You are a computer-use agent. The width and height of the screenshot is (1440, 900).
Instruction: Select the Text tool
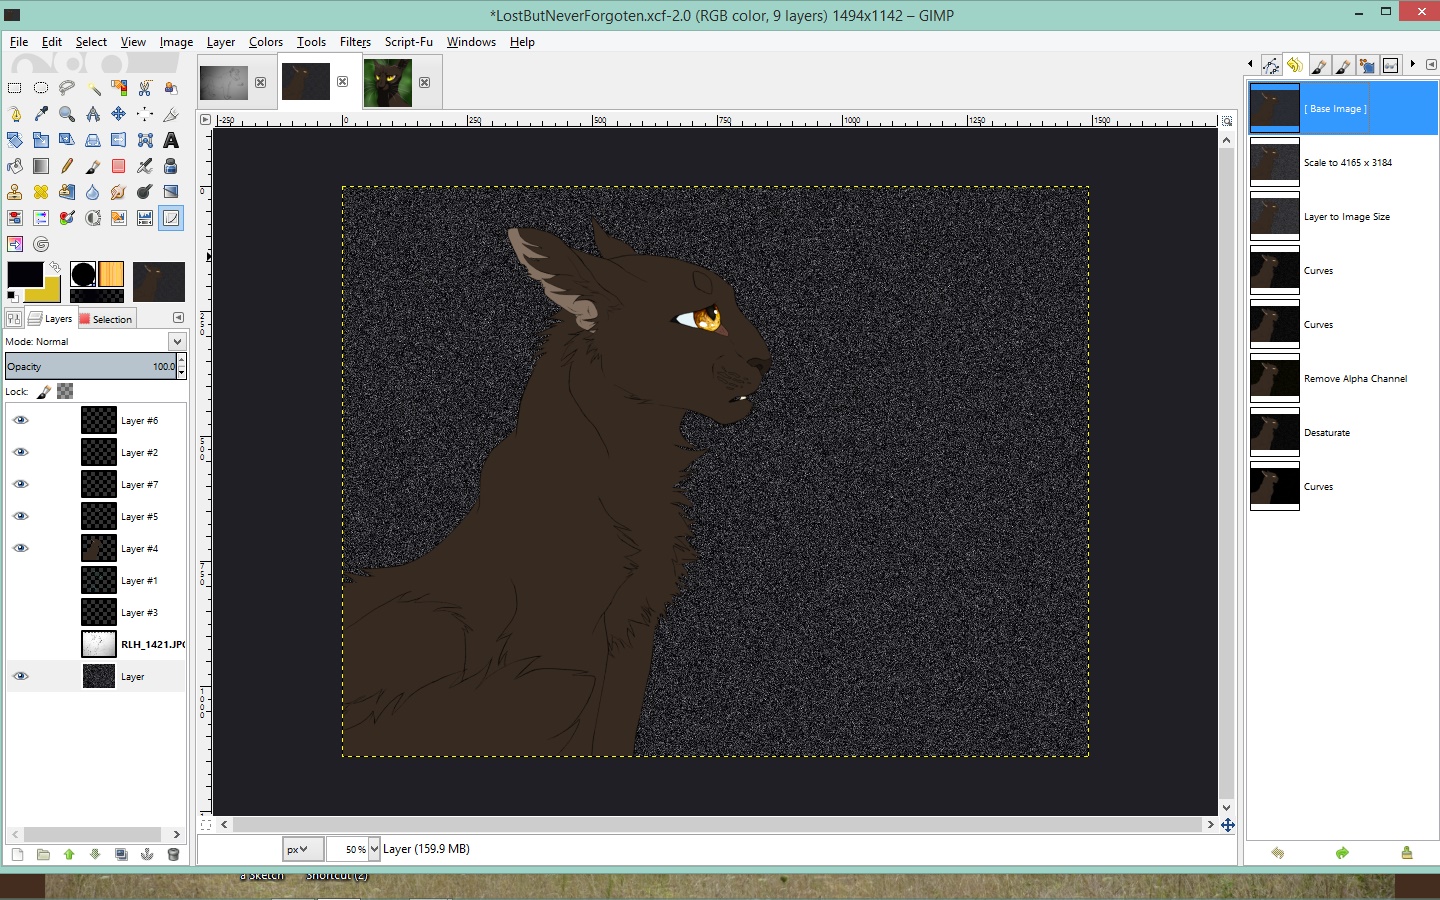(171, 140)
